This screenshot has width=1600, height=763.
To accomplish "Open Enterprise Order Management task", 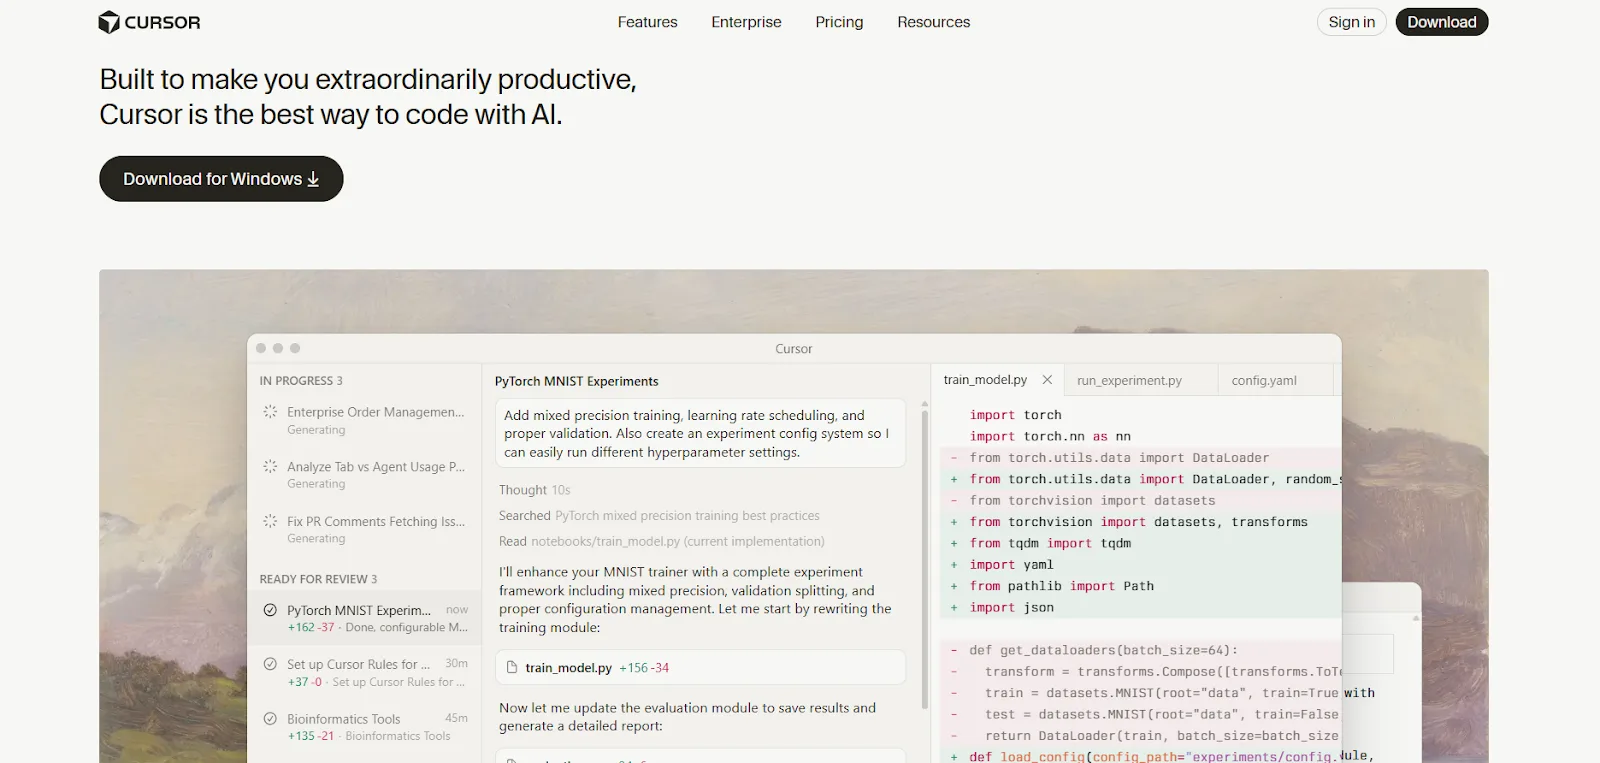I will (x=365, y=420).
